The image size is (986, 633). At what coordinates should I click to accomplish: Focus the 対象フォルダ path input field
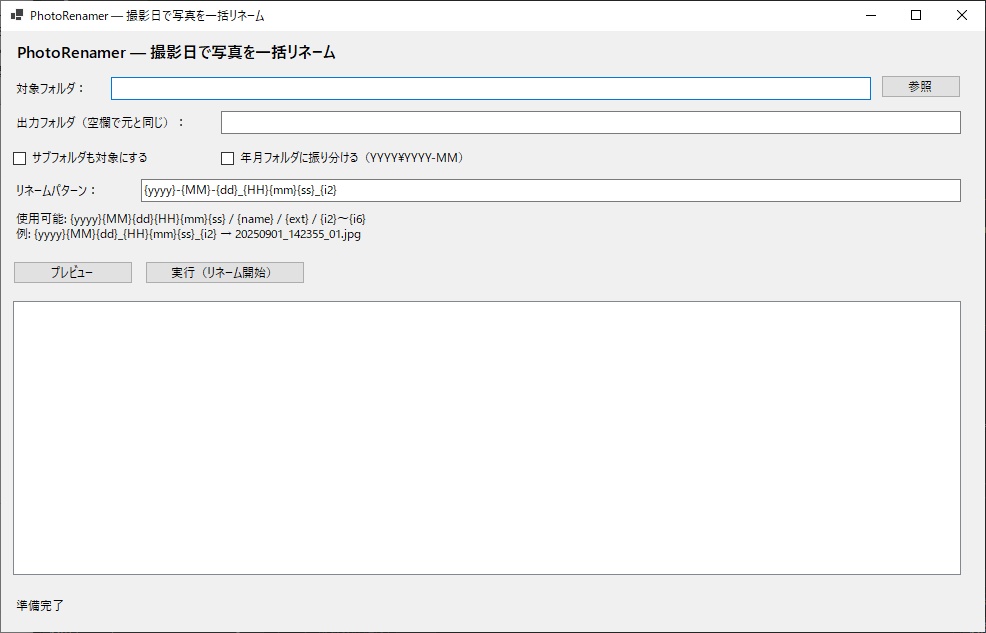490,88
